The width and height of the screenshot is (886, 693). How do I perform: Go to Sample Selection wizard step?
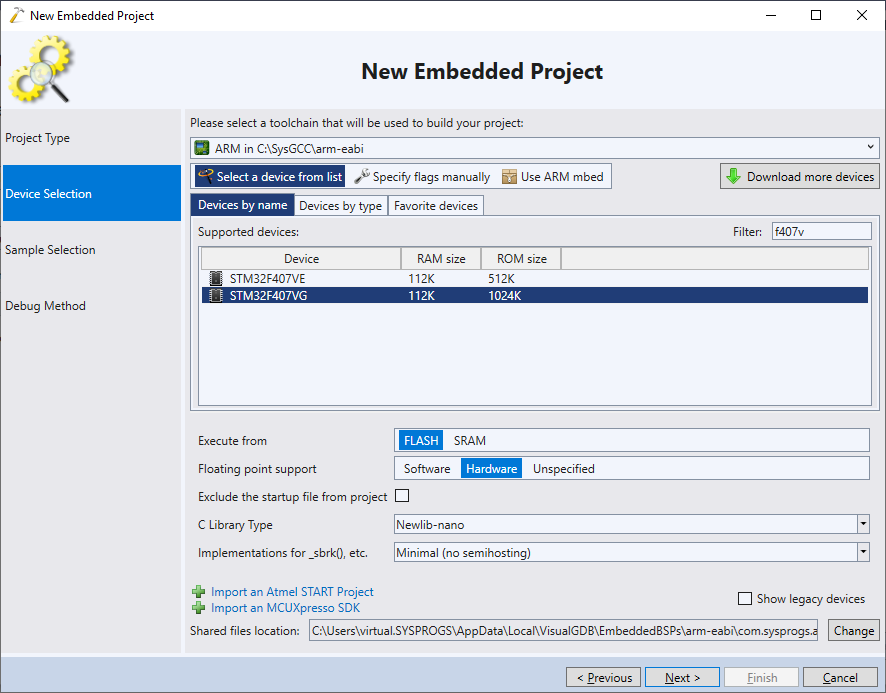pyautogui.click(x=92, y=249)
